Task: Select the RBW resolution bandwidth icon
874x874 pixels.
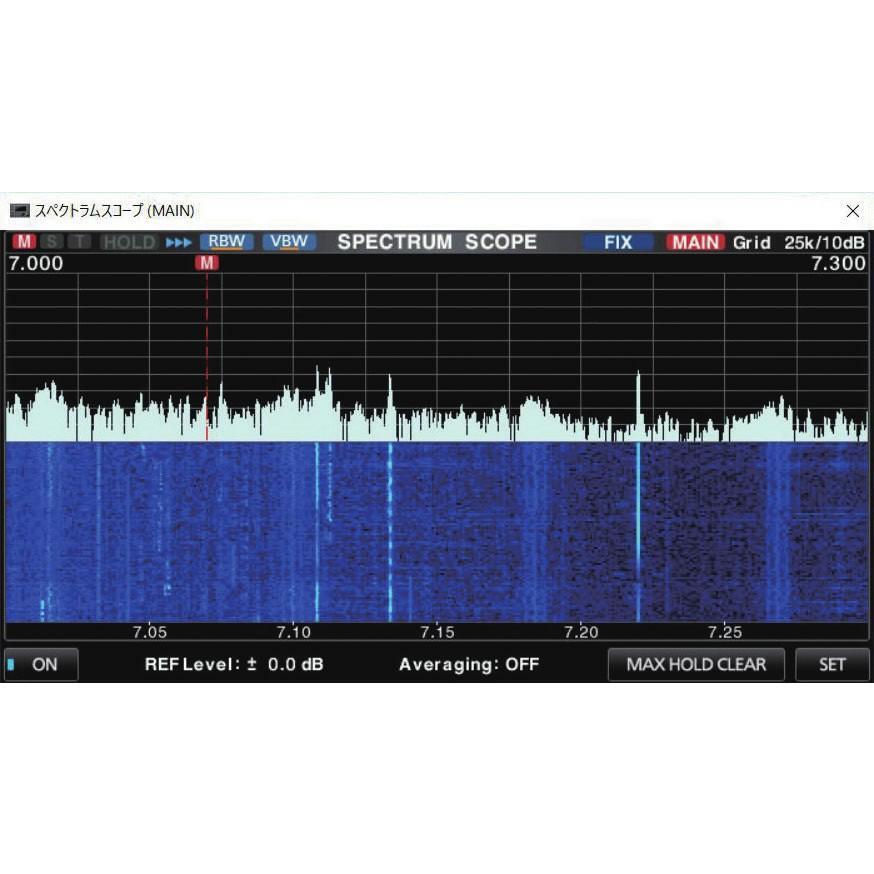Action: pos(226,241)
